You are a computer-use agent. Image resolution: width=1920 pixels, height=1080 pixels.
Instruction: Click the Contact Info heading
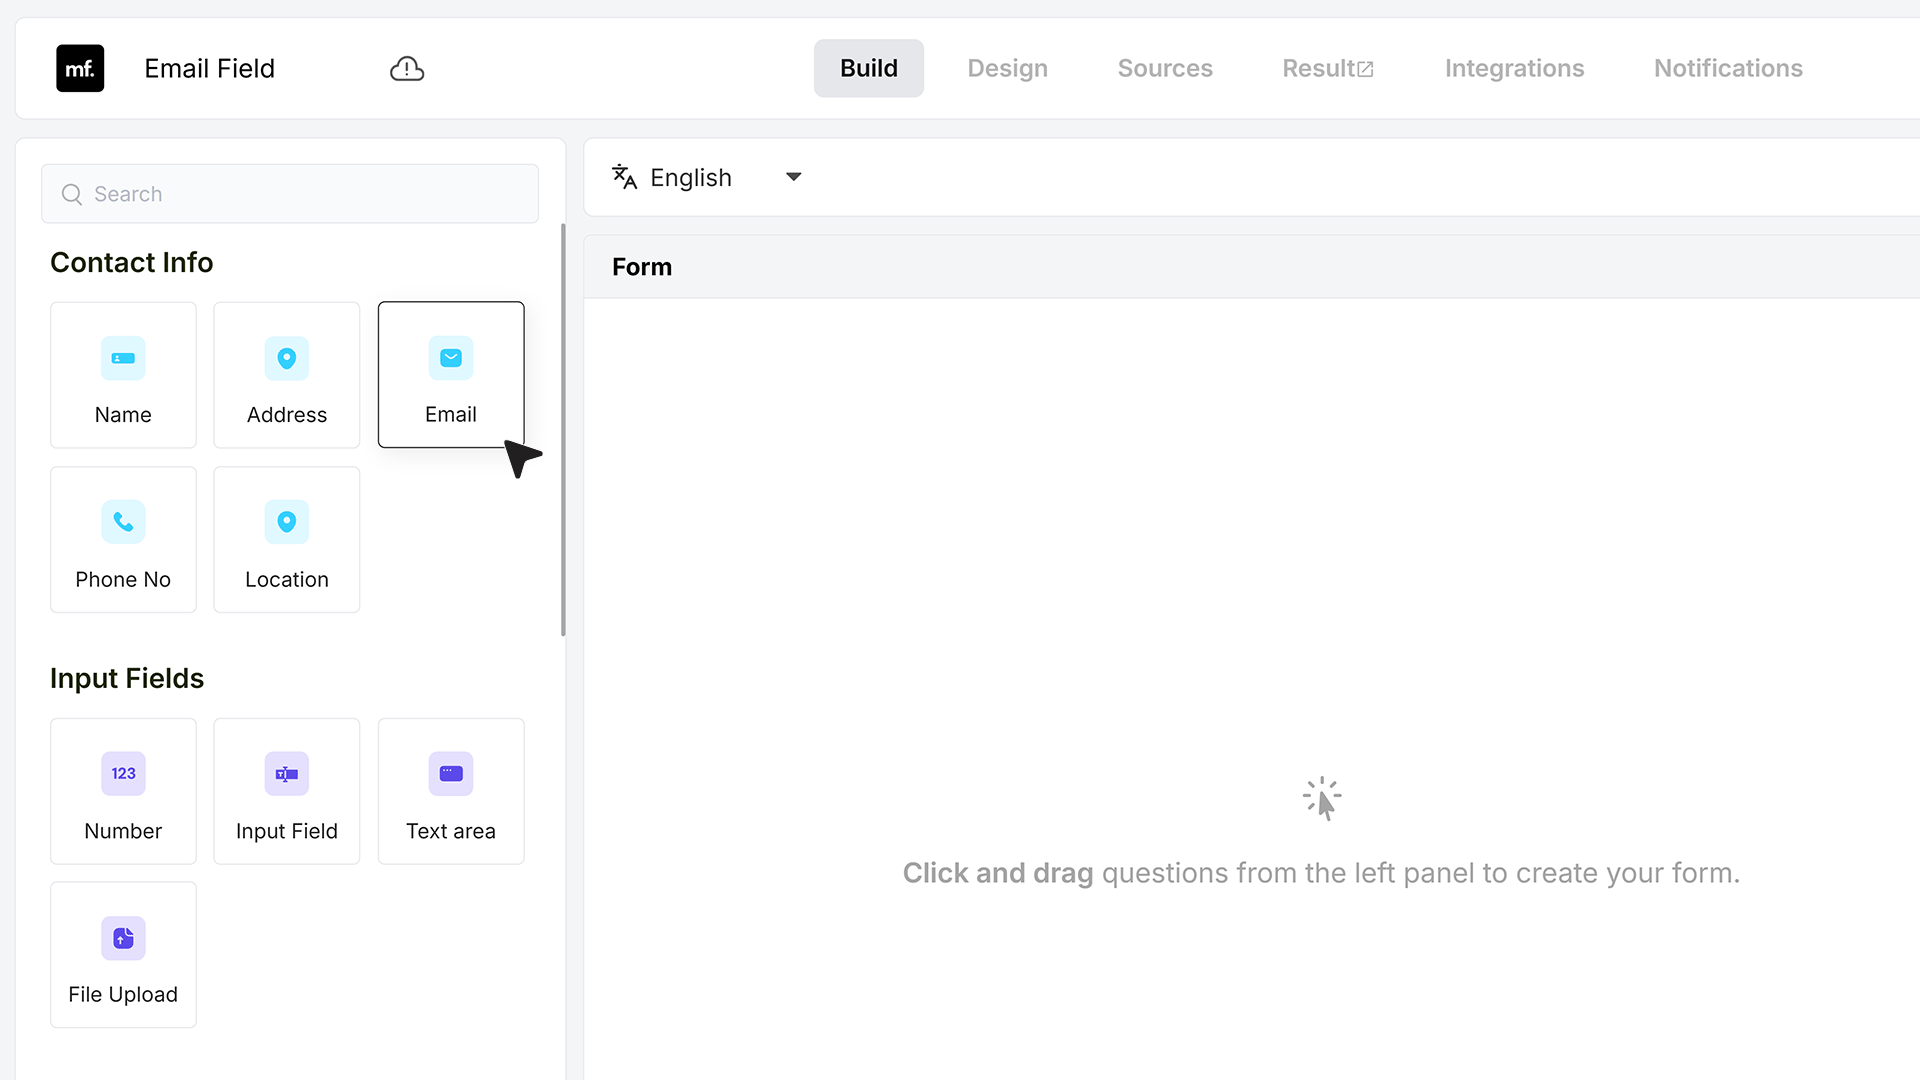click(132, 262)
